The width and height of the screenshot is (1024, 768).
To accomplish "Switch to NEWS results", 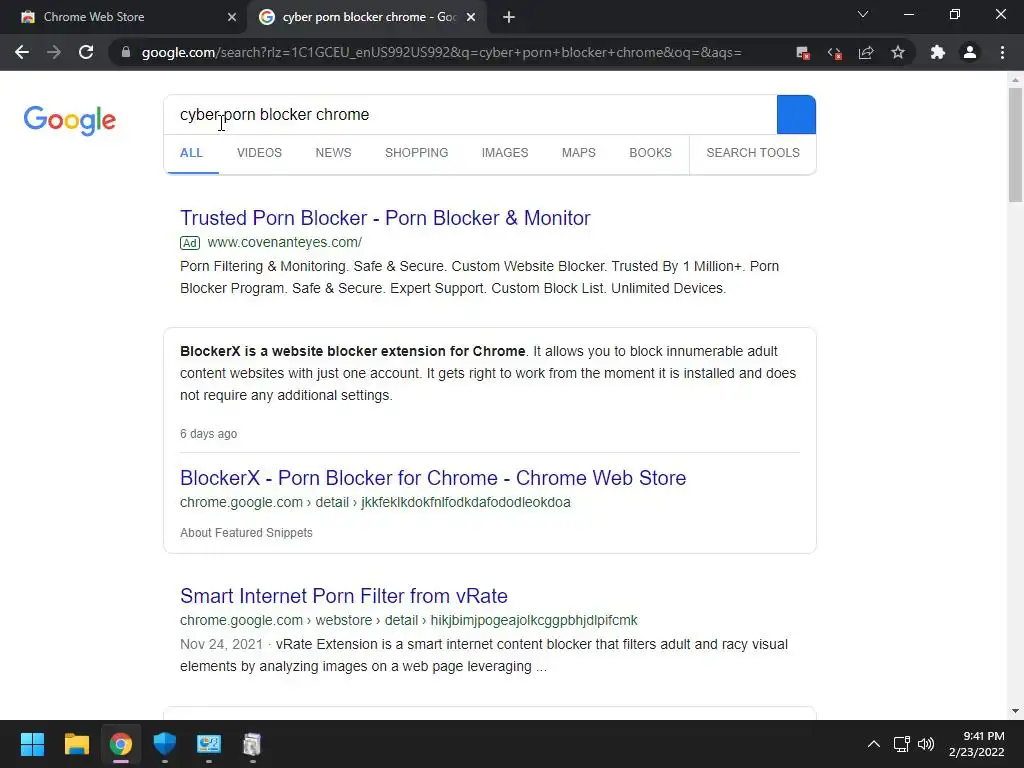I will click(x=333, y=153).
